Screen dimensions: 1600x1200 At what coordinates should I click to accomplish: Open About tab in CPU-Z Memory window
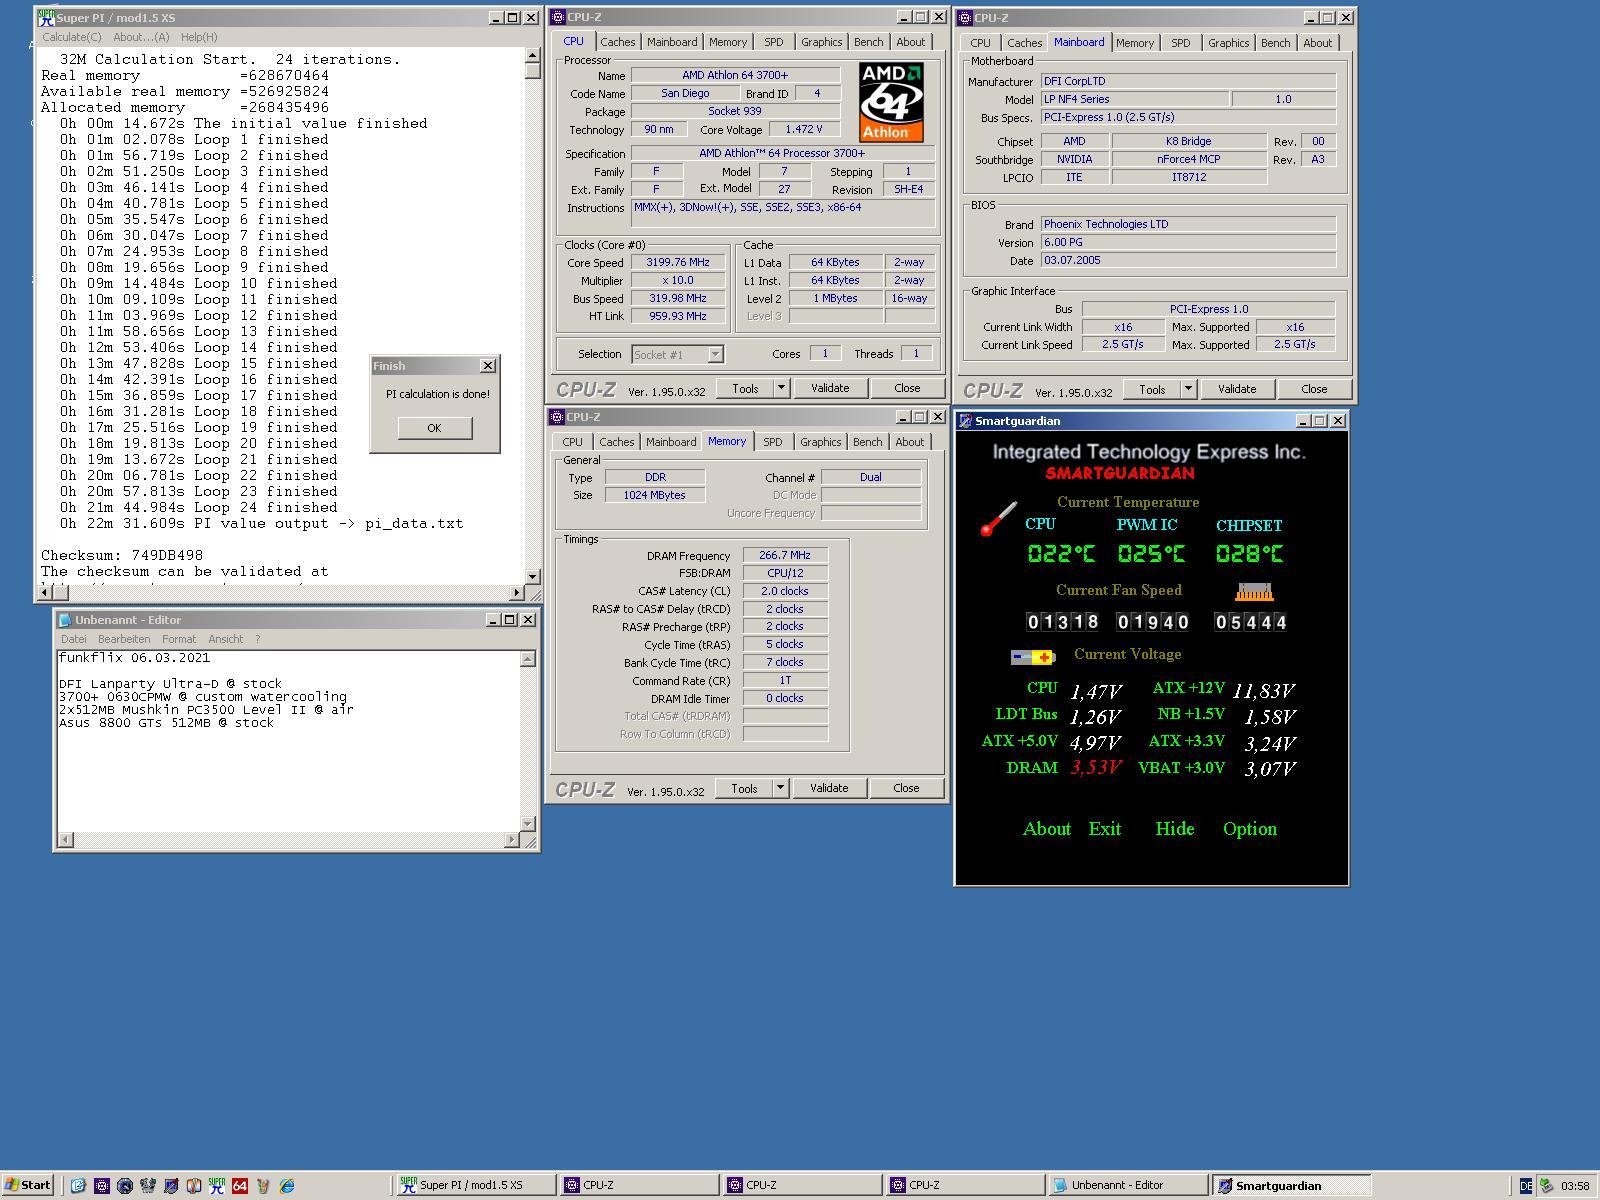click(x=910, y=442)
